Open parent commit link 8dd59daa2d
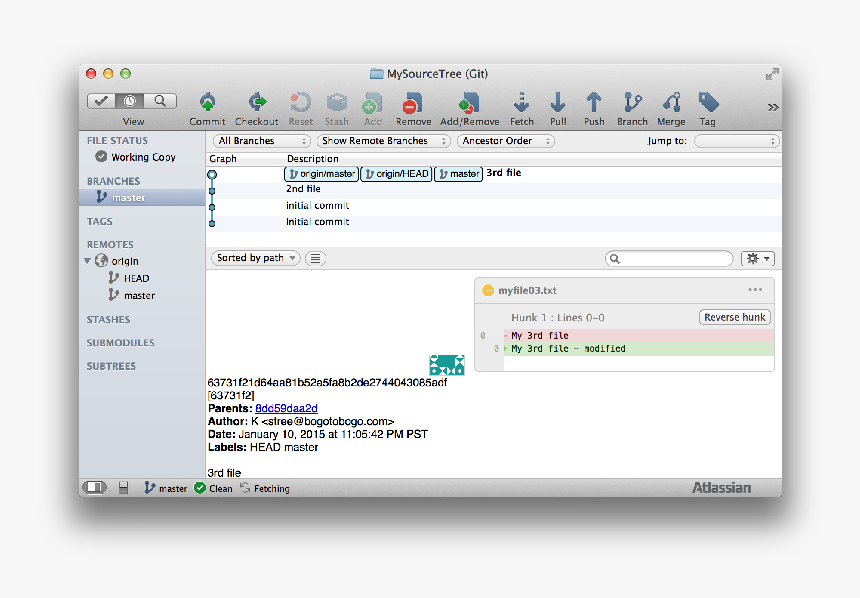The image size is (860, 598). 286,408
